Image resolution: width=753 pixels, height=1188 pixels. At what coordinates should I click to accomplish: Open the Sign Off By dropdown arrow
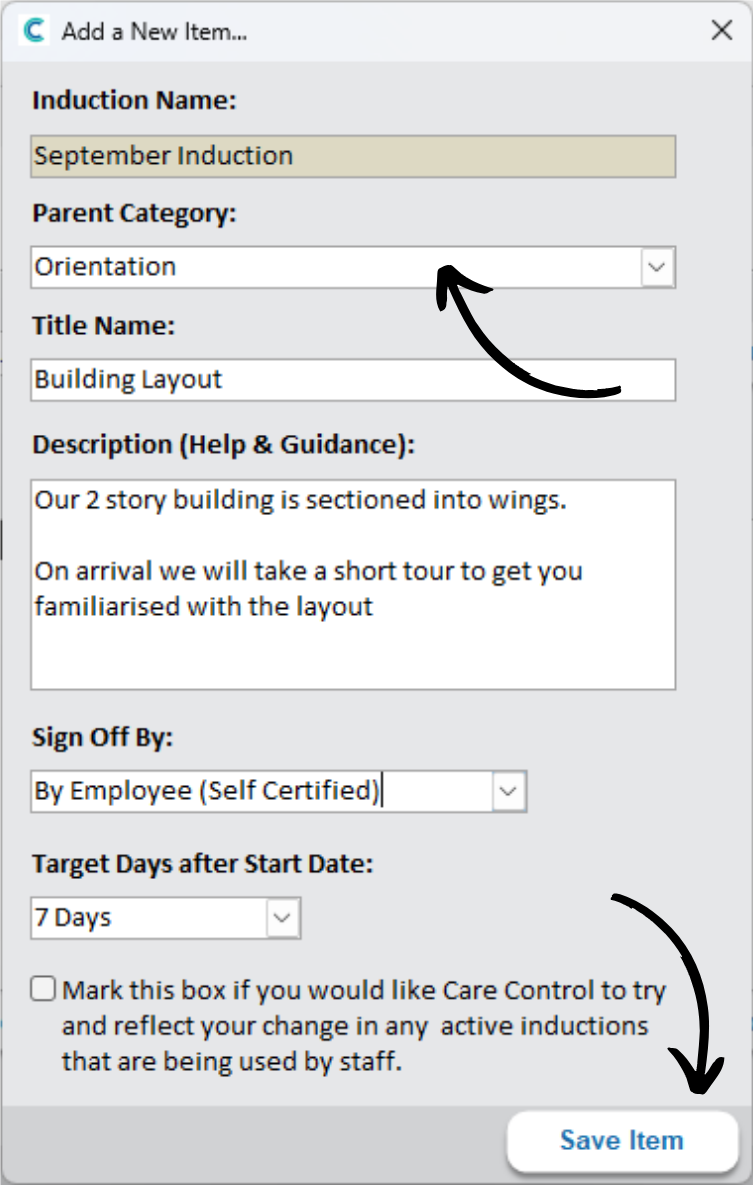click(508, 792)
